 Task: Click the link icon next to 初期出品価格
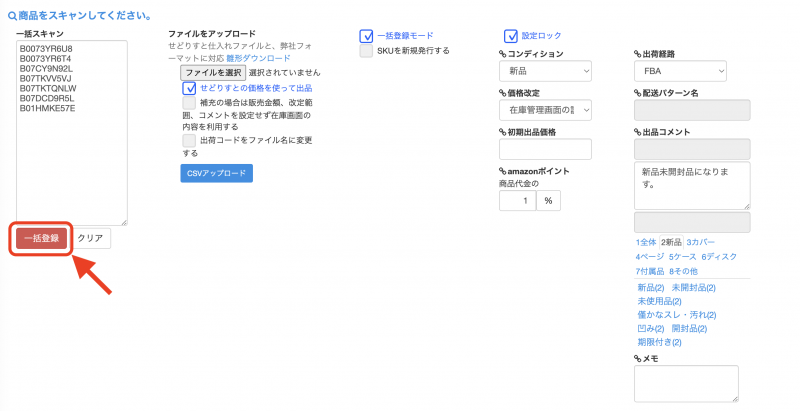click(x=503, y=132)
